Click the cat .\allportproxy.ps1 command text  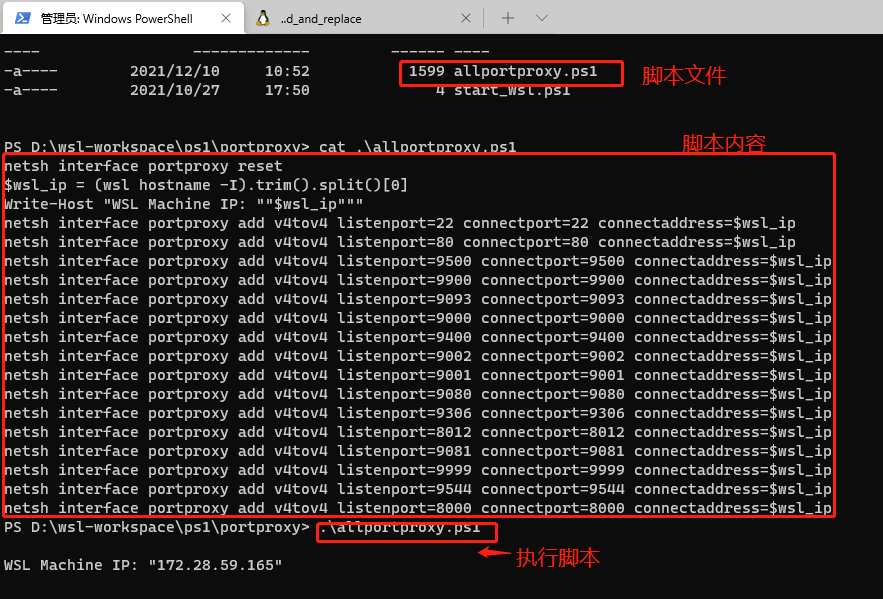(417, 147)
